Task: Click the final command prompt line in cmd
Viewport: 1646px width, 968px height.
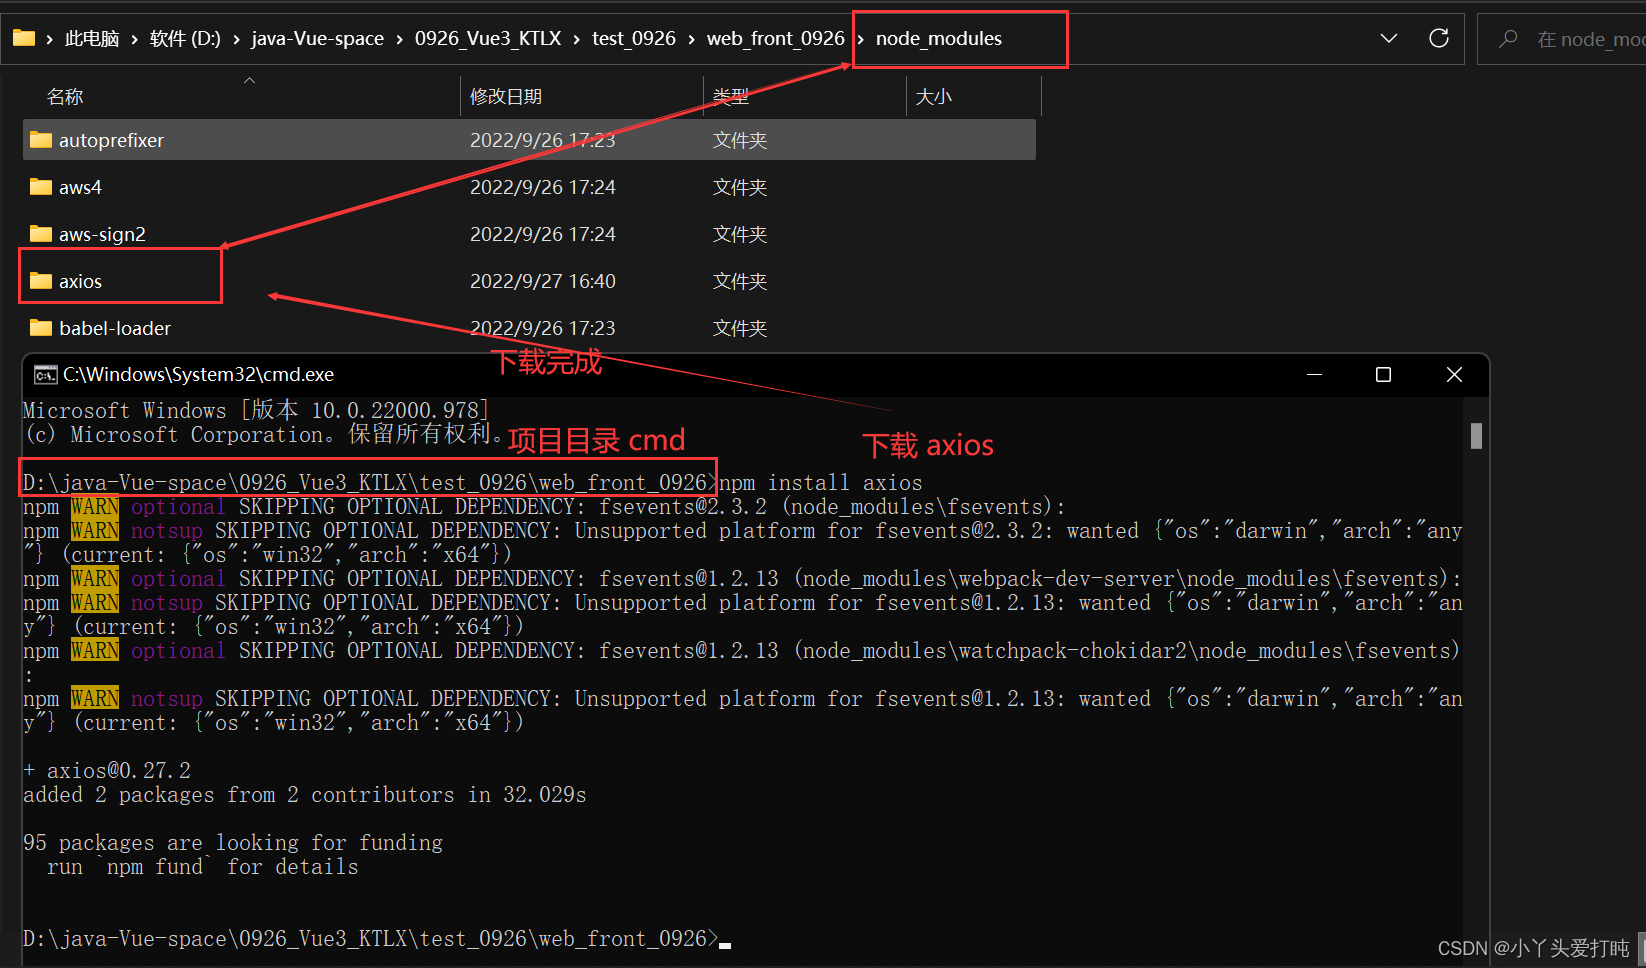Action: pyautogui.click(x=377, y=939)
